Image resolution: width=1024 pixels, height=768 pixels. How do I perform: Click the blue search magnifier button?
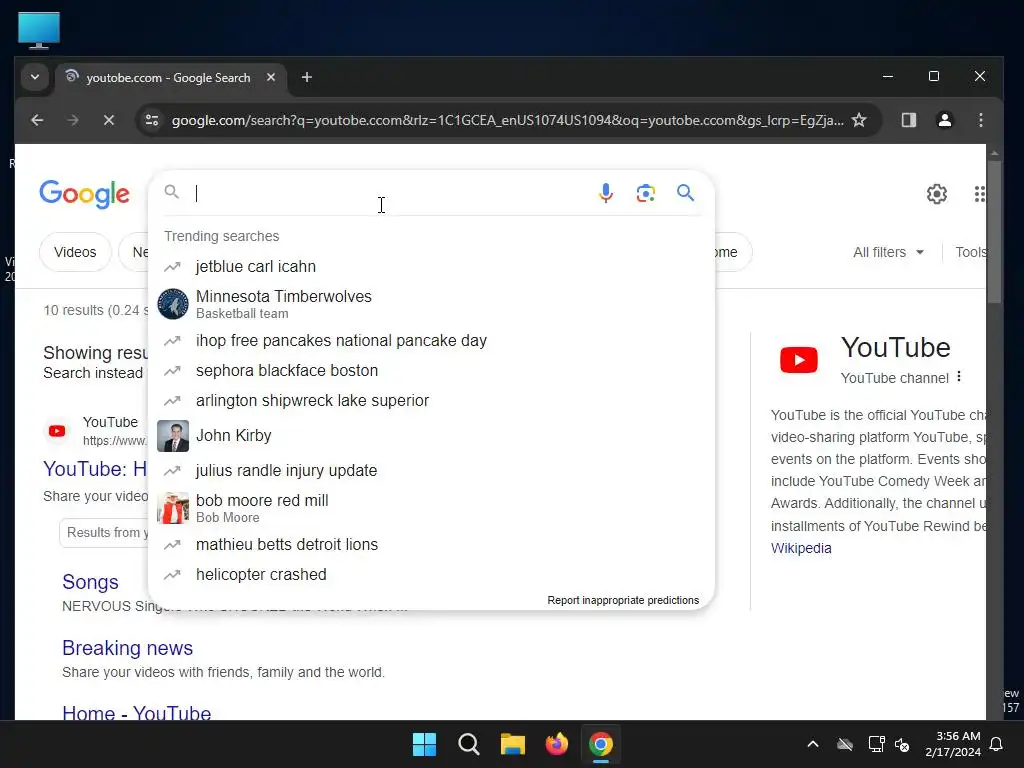click(685, 193)
